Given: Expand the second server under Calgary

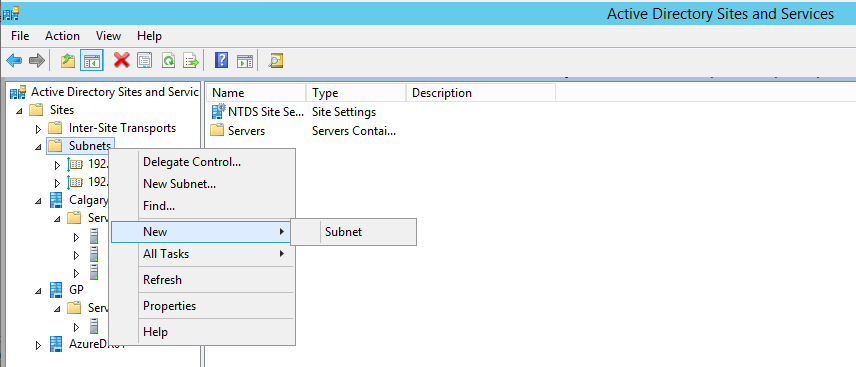Looking at the screenshot, I should tap(76, 255).
